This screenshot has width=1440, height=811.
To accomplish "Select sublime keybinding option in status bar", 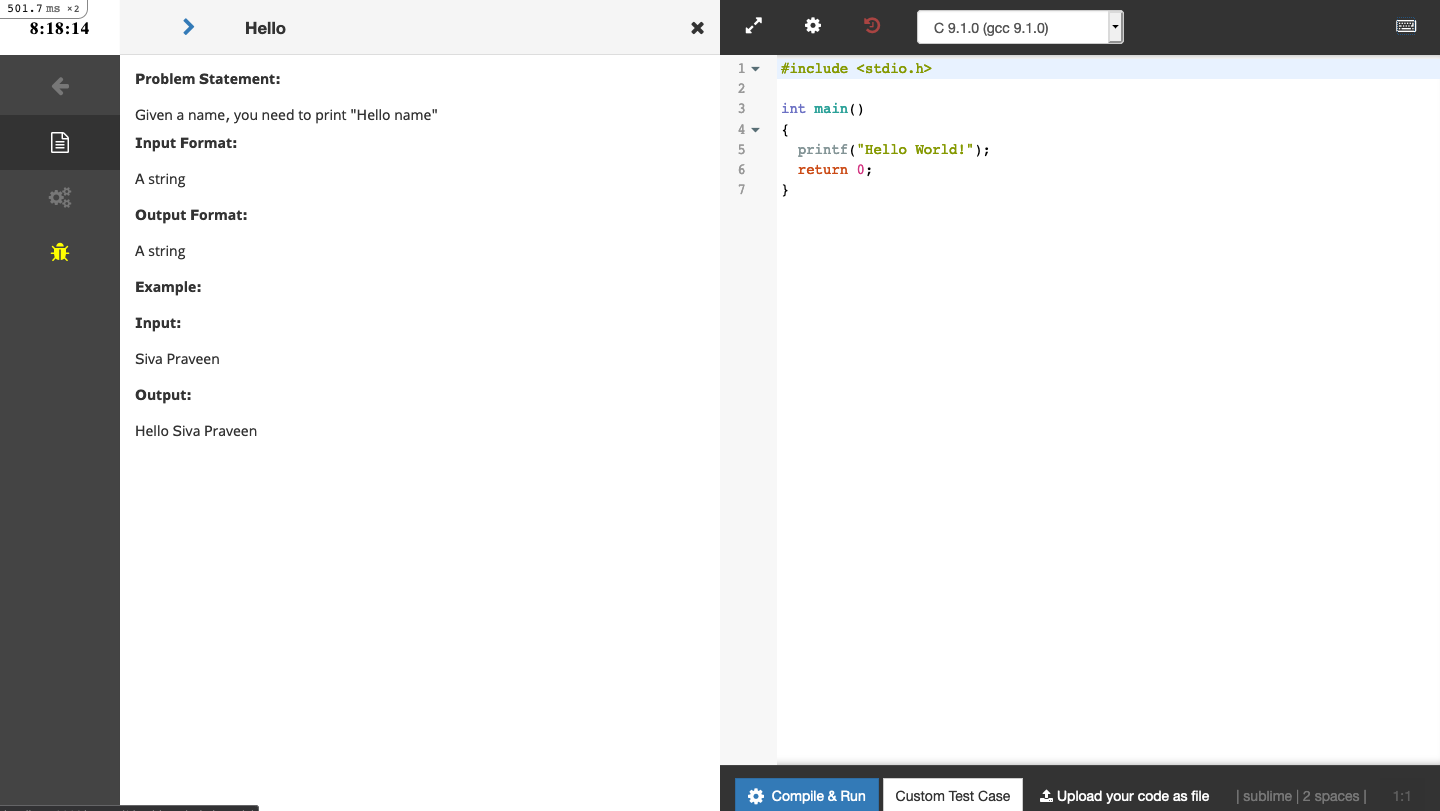I will tap(1266, 795).
